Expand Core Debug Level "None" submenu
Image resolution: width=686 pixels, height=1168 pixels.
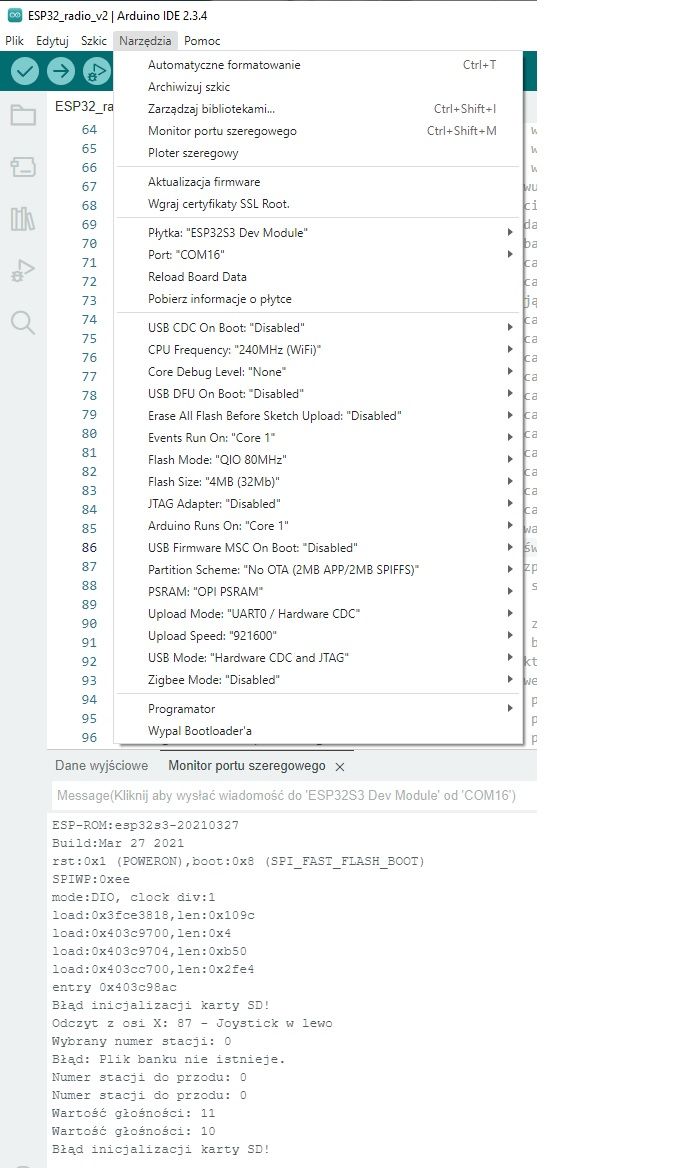318,372
